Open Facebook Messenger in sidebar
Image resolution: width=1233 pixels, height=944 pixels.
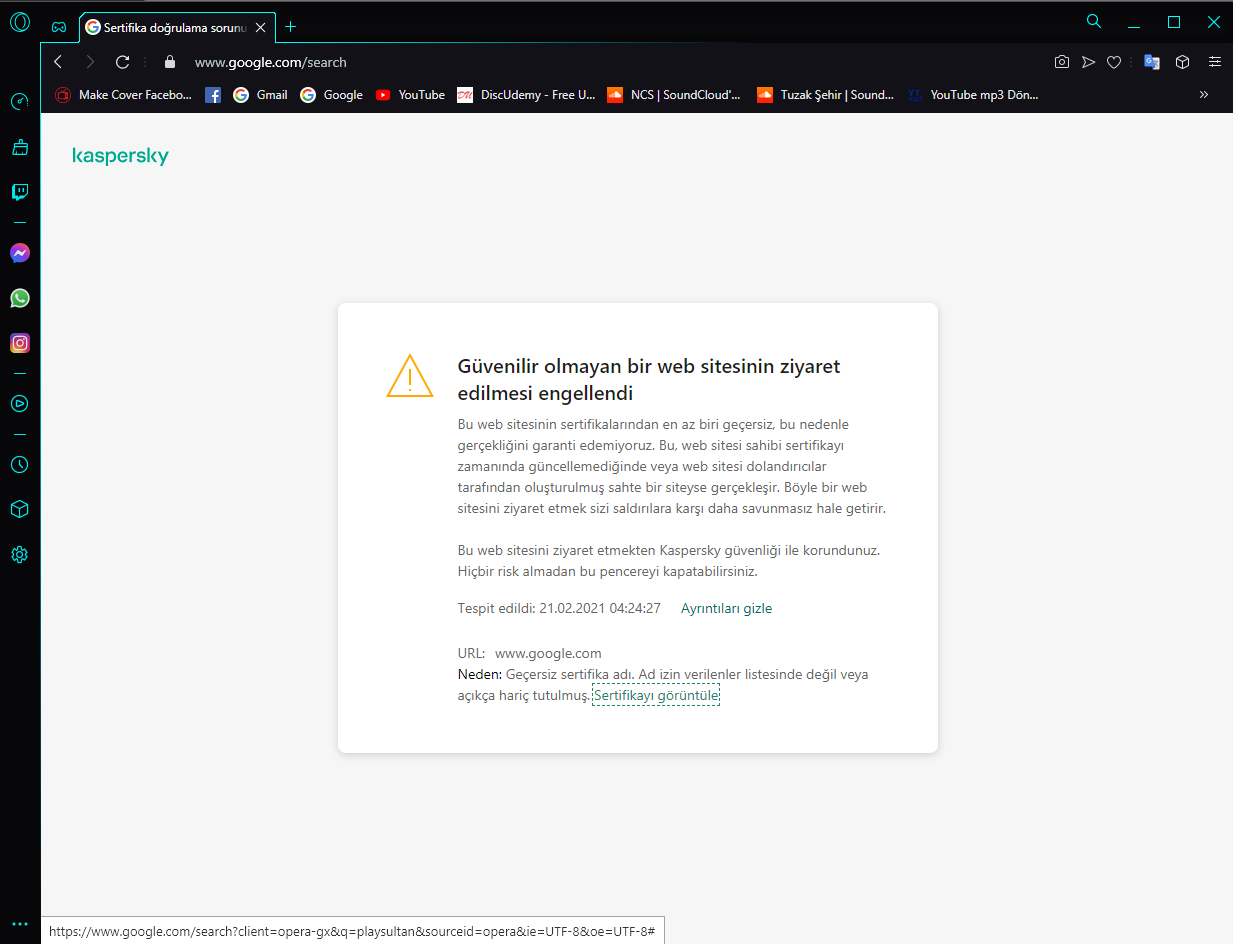pos(19,253)
